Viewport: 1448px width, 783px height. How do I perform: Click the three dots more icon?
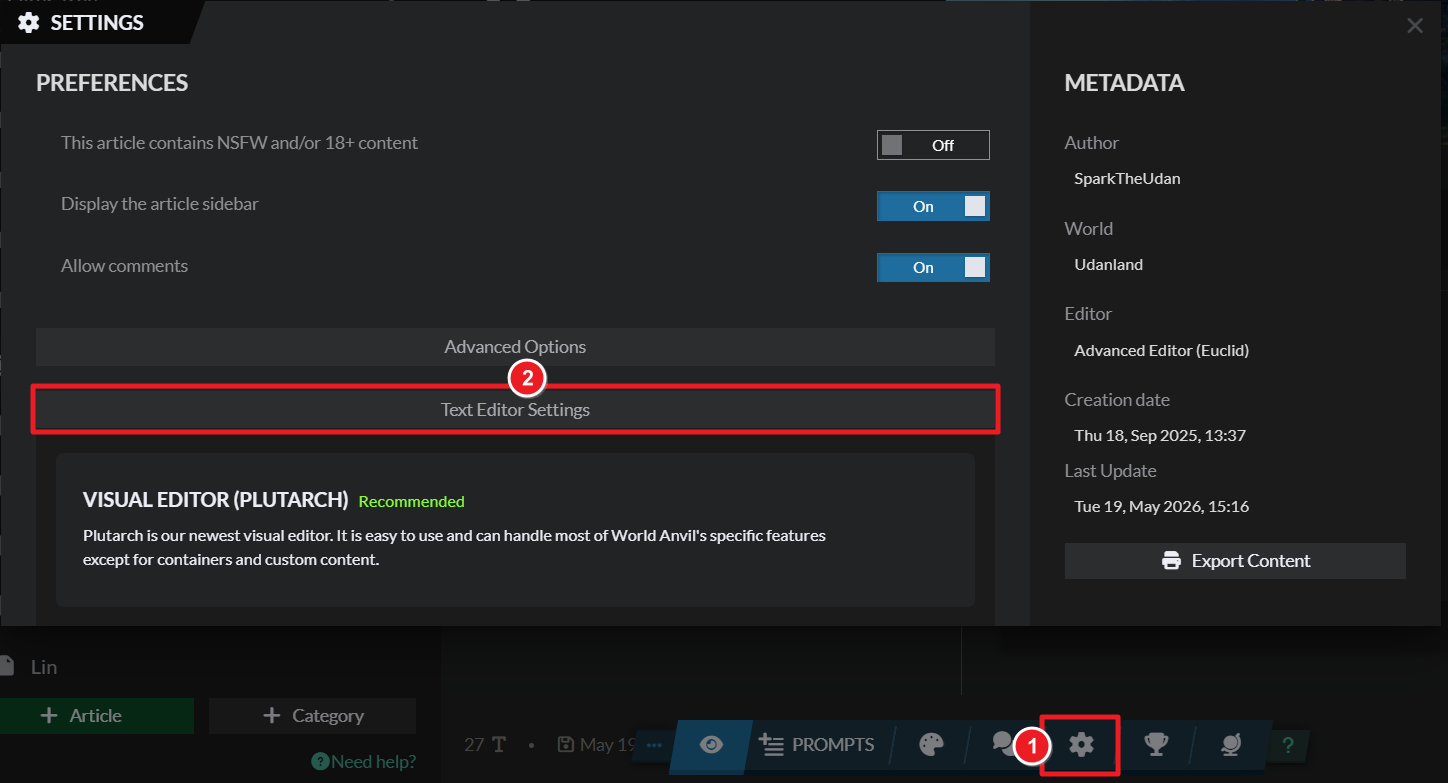click(655, 744)
